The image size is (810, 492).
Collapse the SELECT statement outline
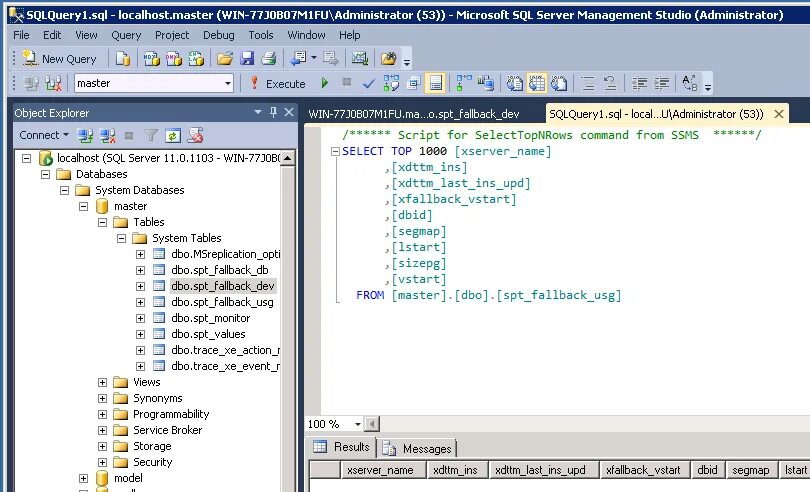(x=335, y=151)
